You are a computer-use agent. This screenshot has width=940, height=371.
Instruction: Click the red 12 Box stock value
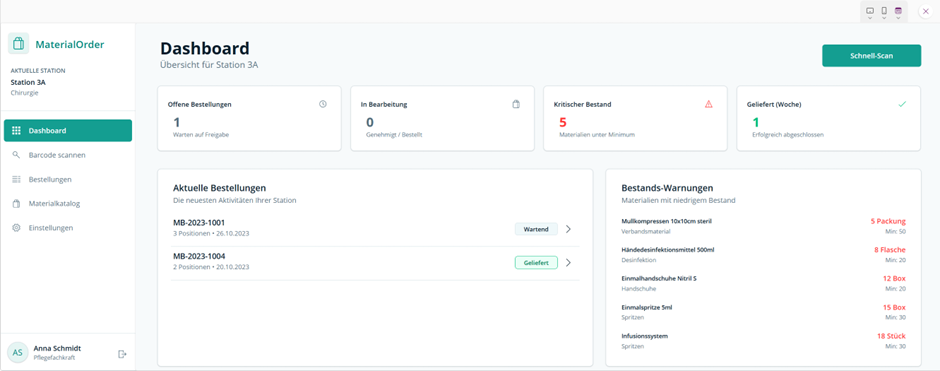point(894,279)
